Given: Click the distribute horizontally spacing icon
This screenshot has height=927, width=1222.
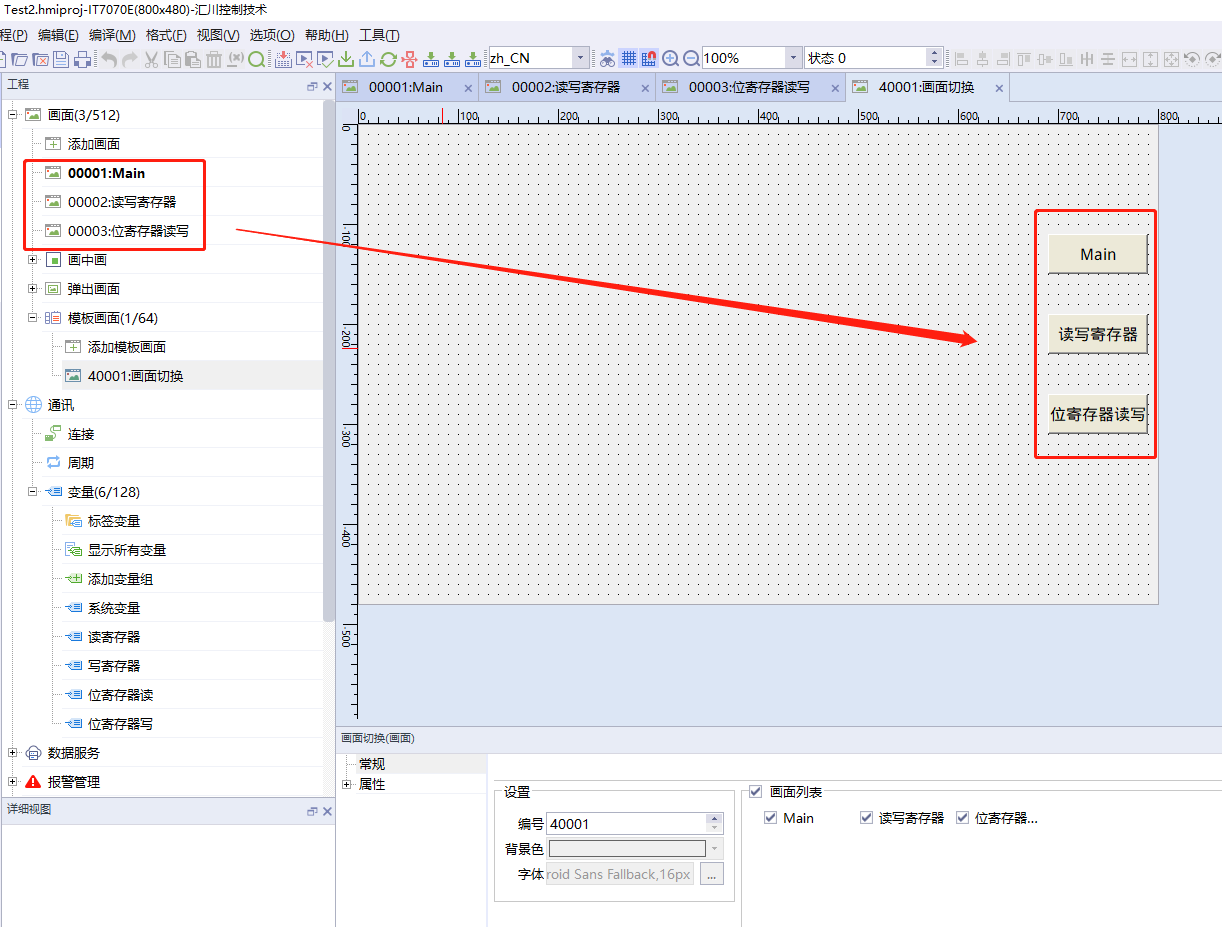Looking at the screenshot, I should click(1087, 59).
